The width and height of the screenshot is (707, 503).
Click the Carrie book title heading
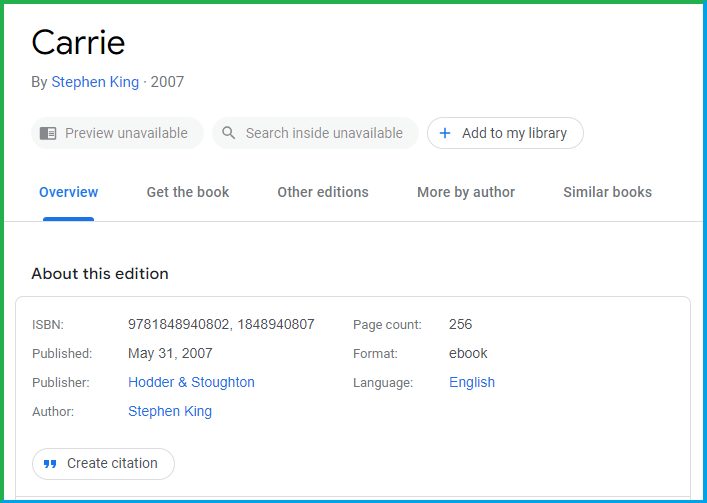78,42
